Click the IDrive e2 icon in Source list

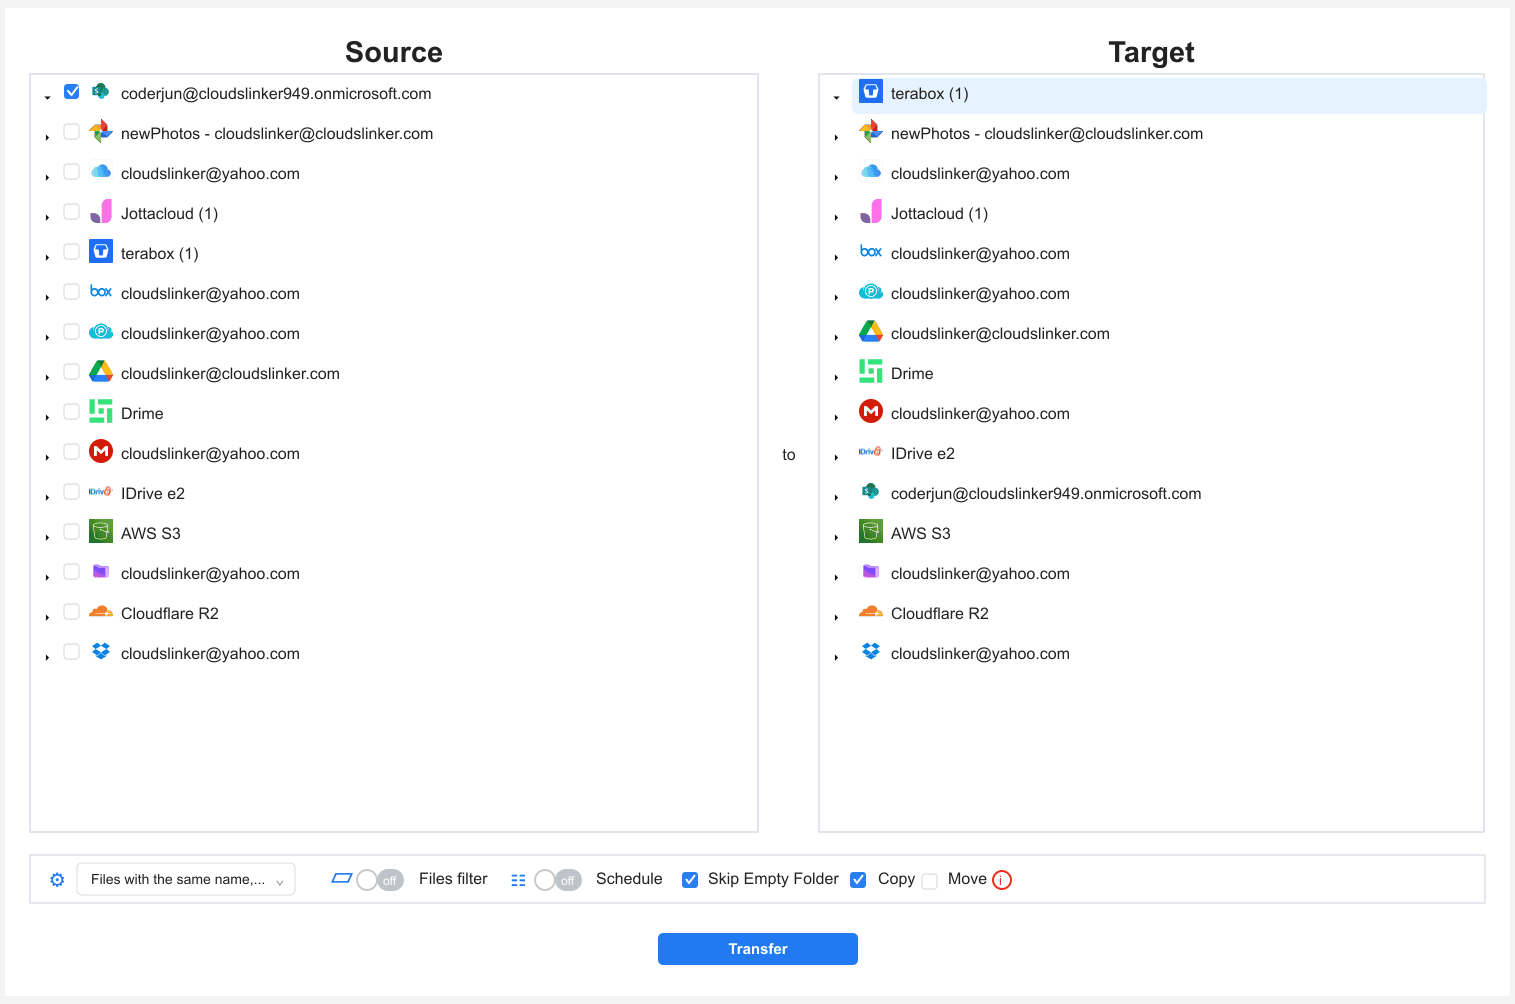pos(101,491)
